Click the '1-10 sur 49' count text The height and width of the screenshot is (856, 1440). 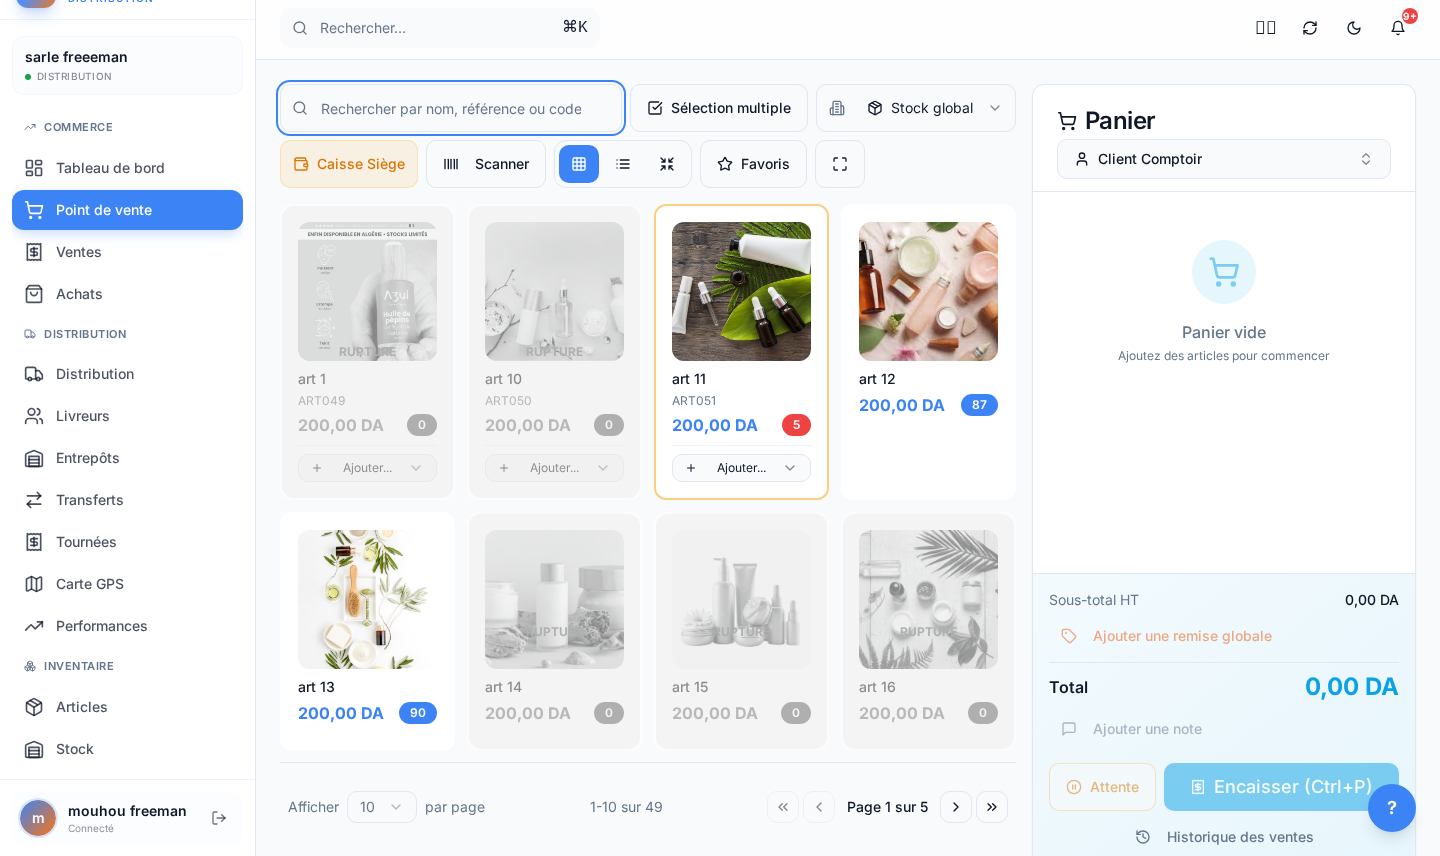click(x=626, y=807)
